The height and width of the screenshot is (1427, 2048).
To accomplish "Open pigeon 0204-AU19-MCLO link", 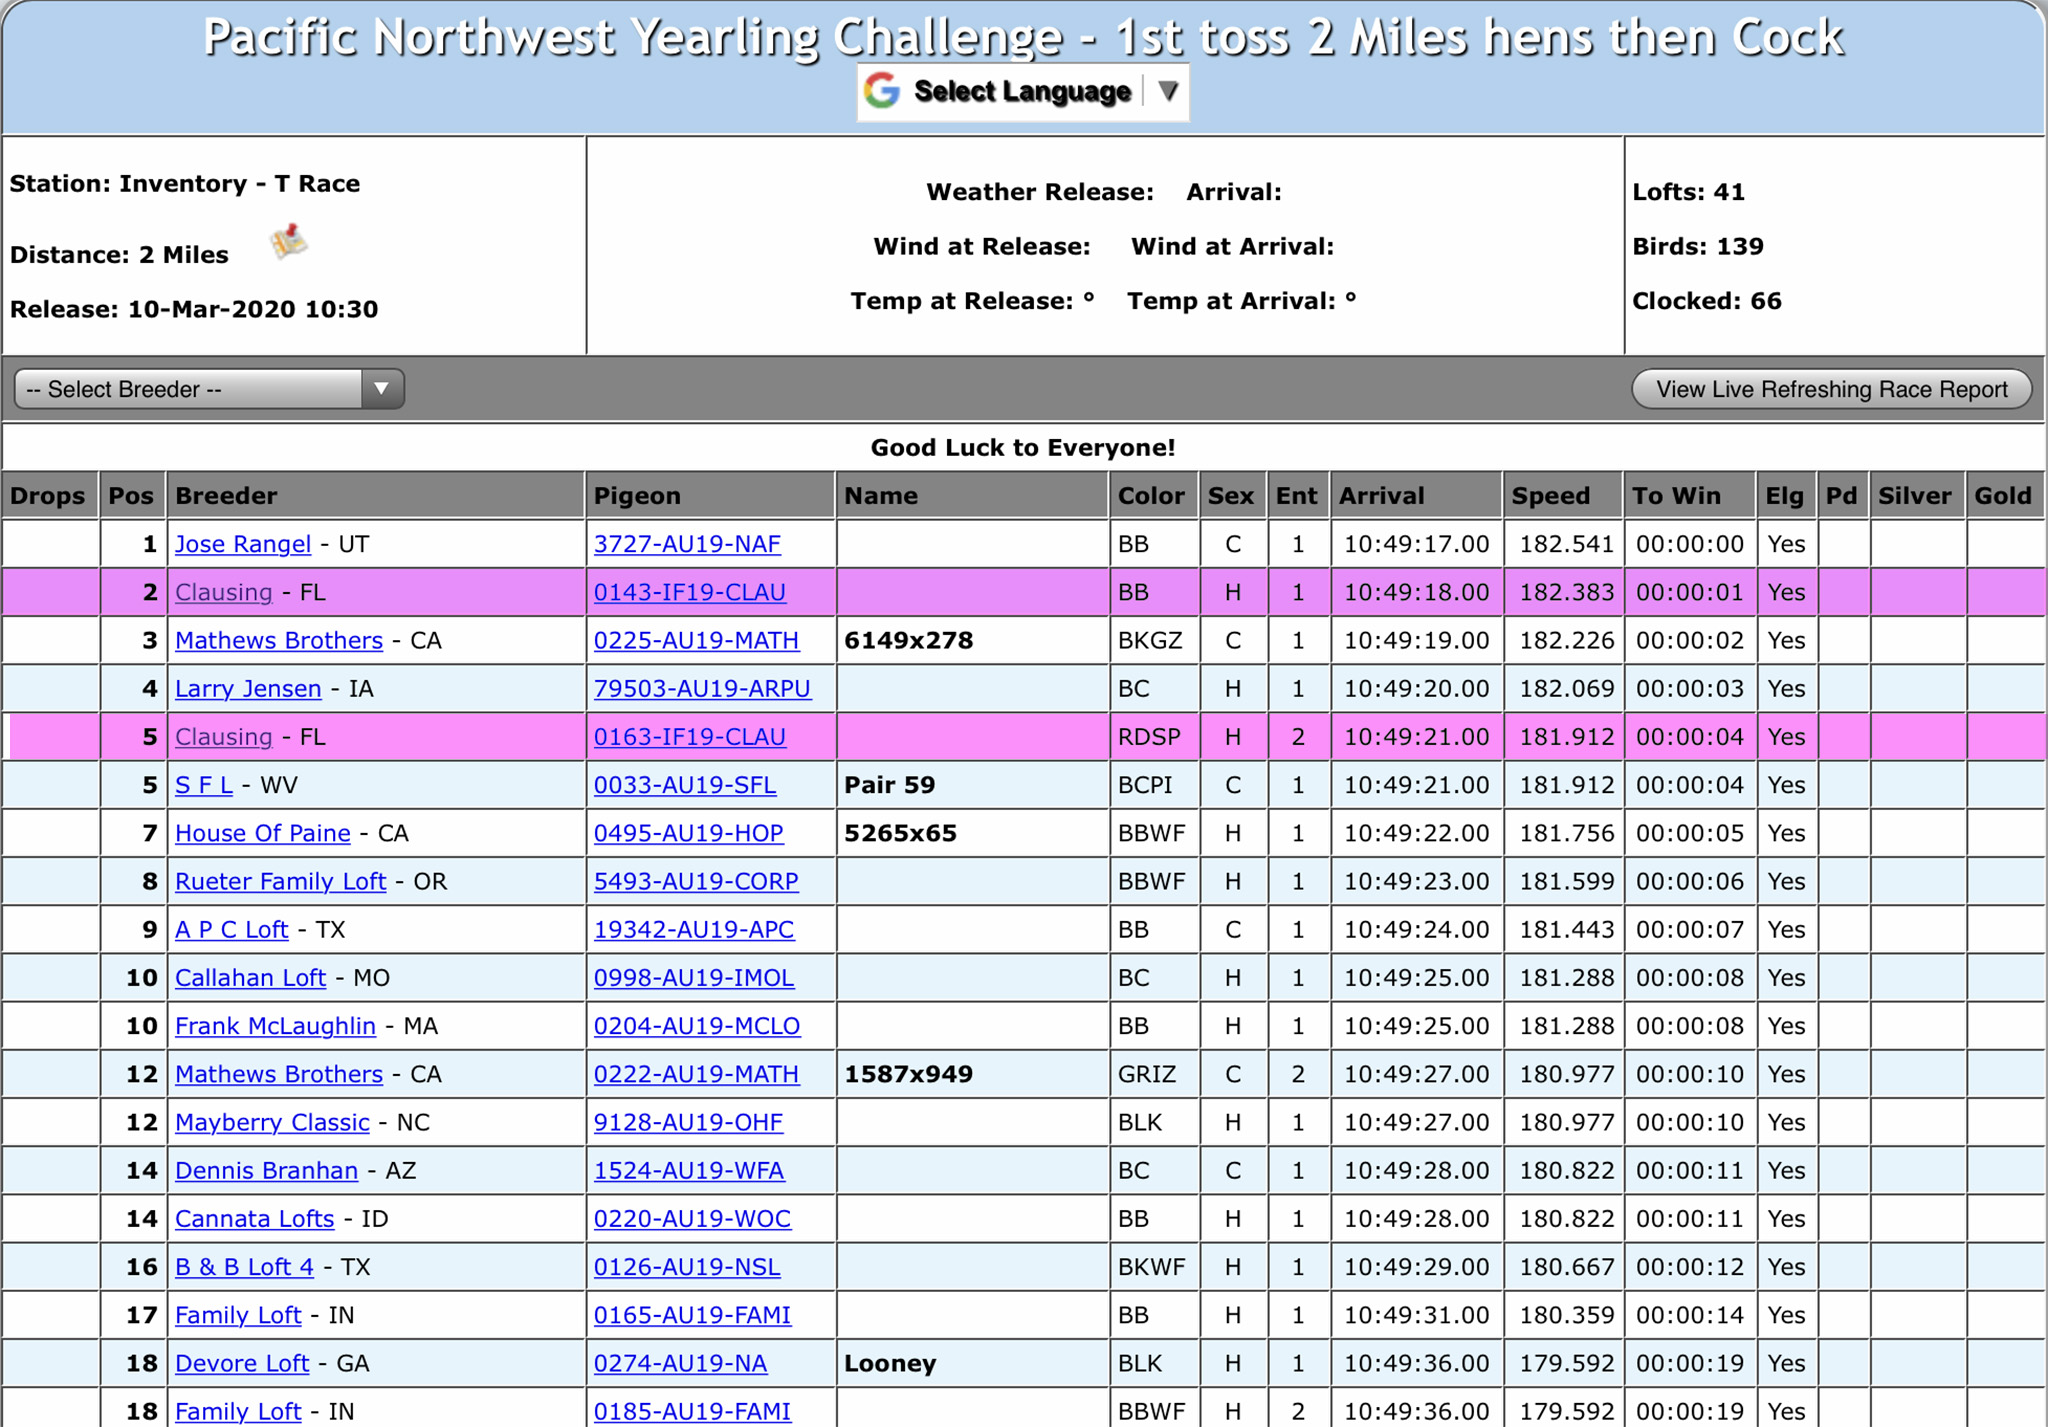I will point(697,1026).
